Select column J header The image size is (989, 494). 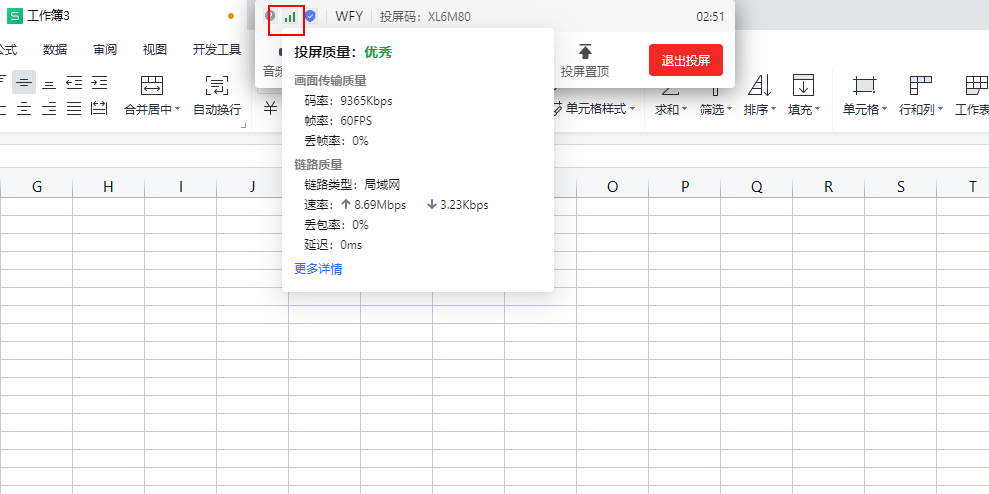[252, 187]
